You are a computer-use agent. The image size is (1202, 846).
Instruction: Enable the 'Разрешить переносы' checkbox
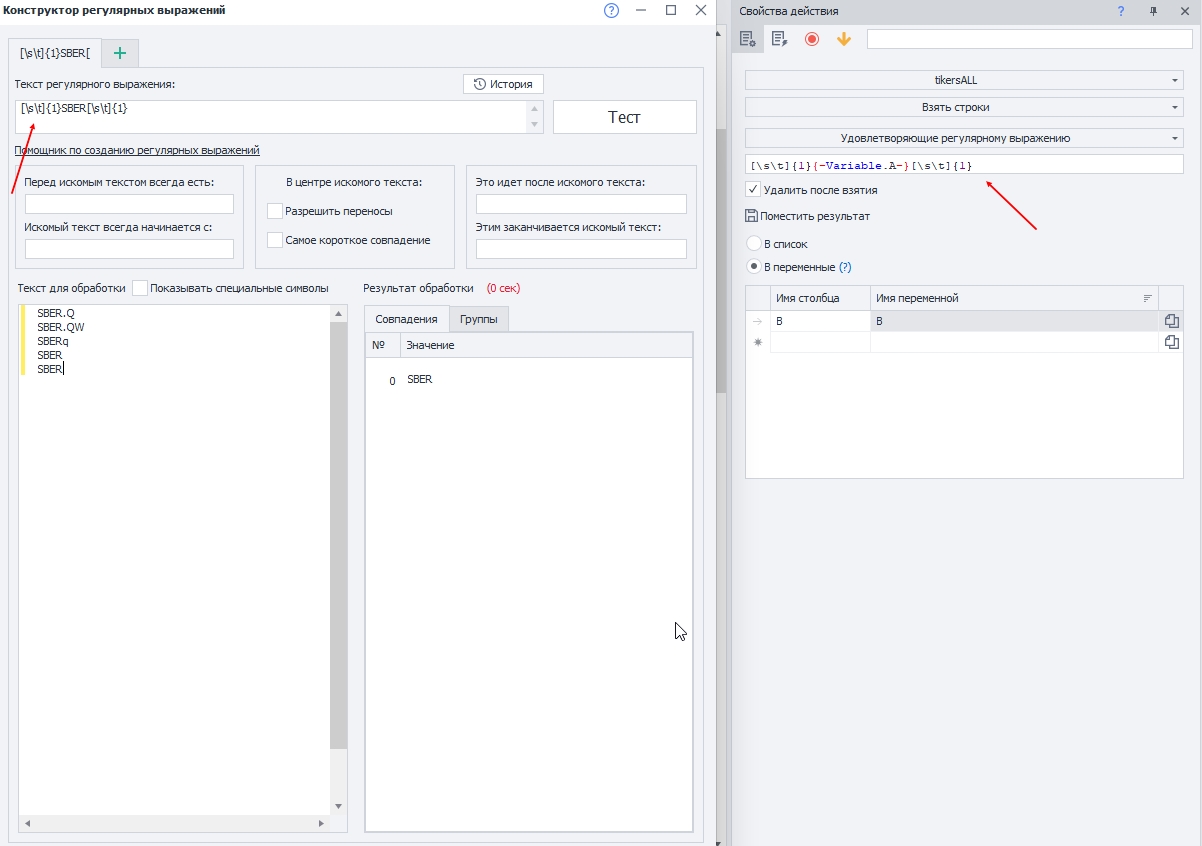(275, 211)
